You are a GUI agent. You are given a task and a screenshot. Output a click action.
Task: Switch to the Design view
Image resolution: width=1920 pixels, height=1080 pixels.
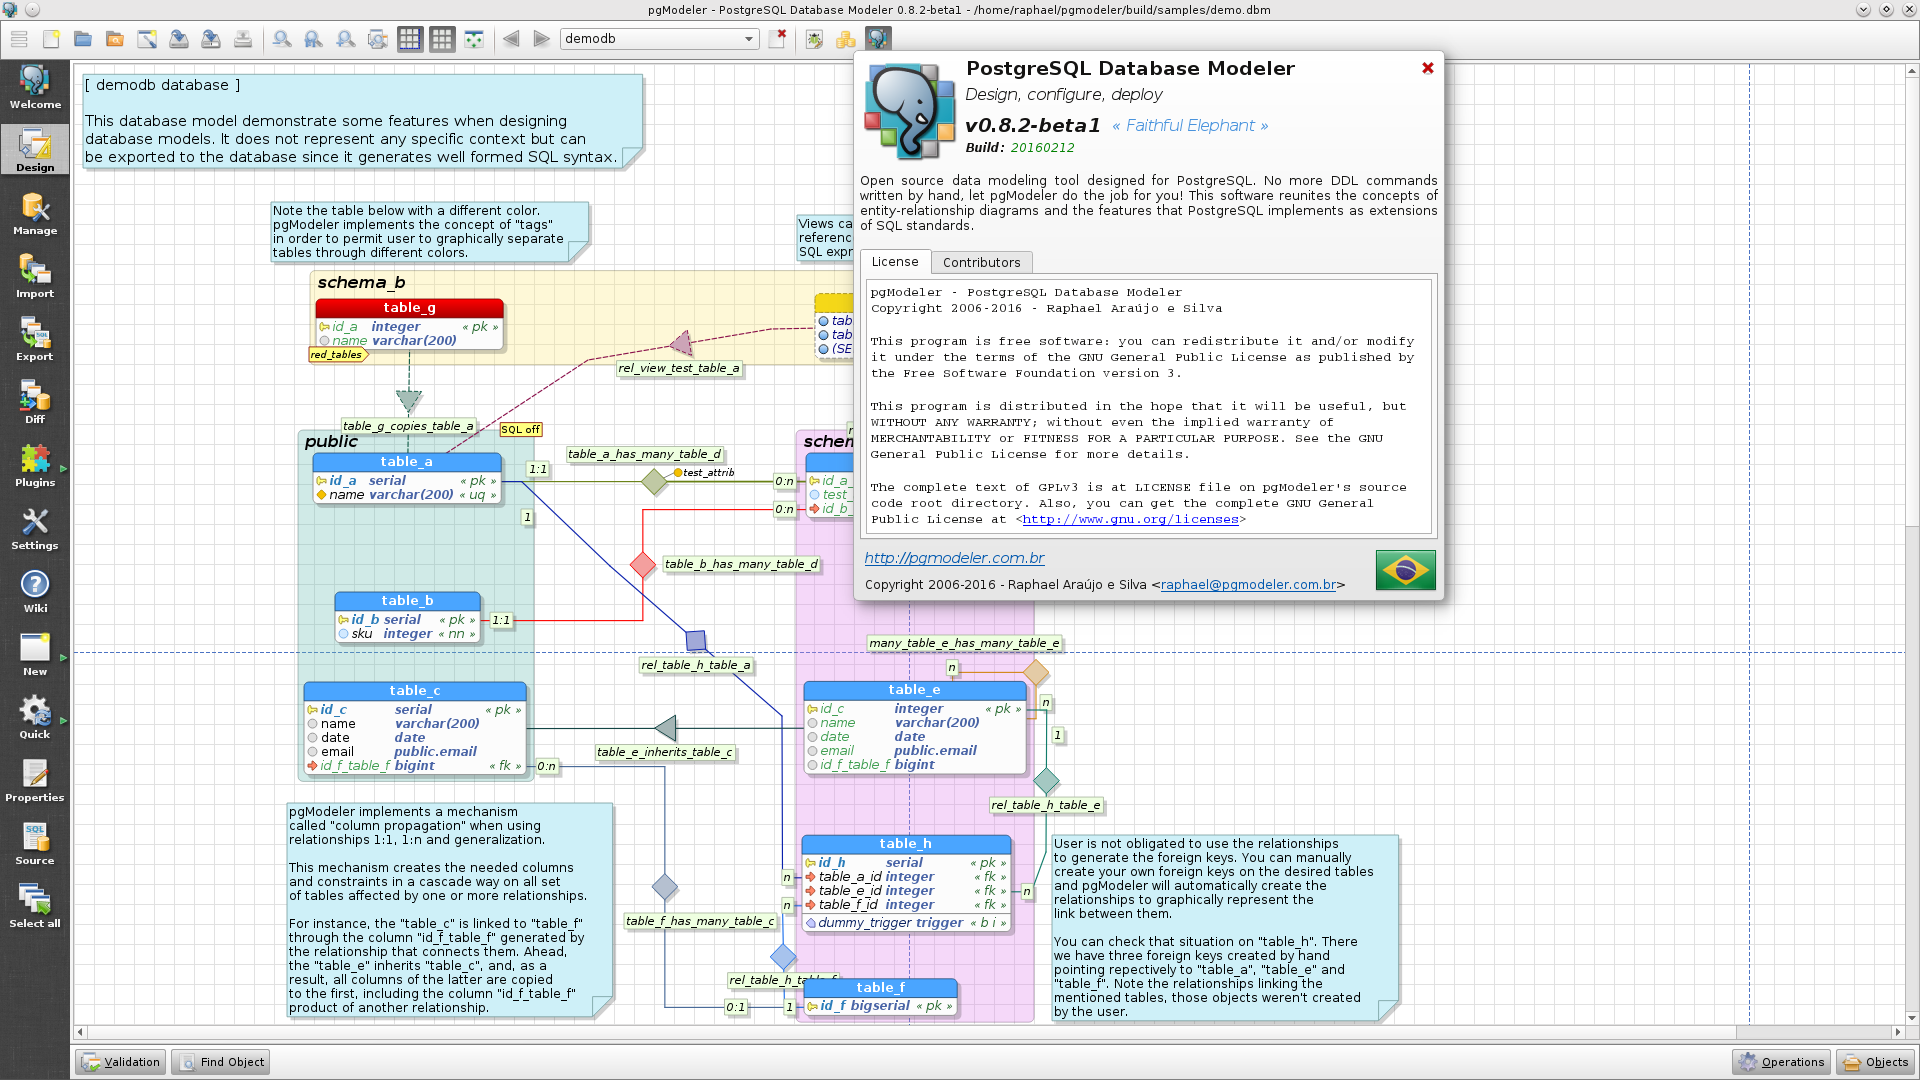tap(35, 150)
